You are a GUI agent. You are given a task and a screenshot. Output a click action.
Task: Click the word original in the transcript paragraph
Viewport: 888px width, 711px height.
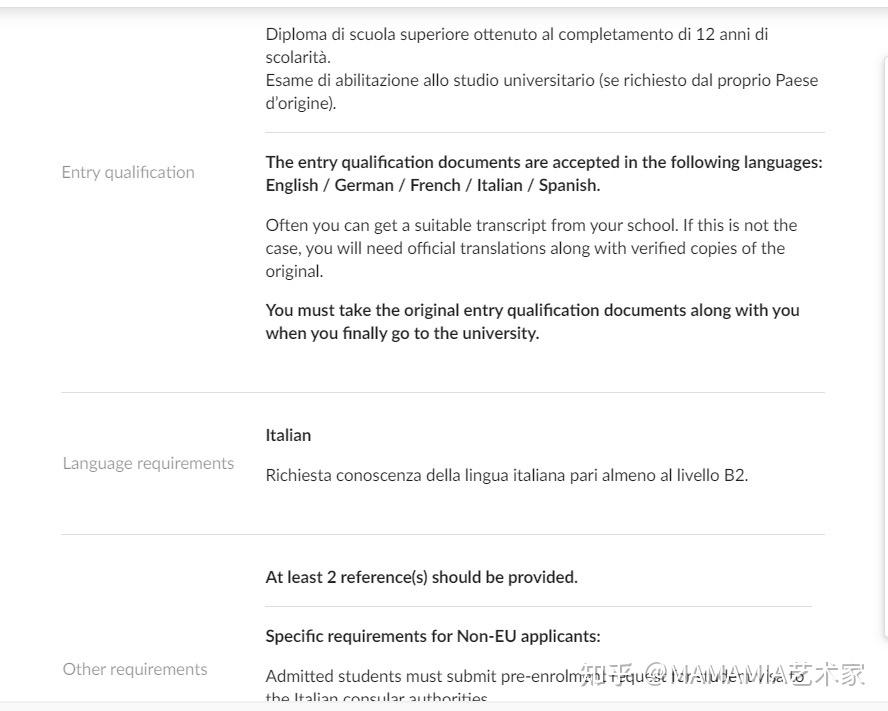[x=293, y=271]
